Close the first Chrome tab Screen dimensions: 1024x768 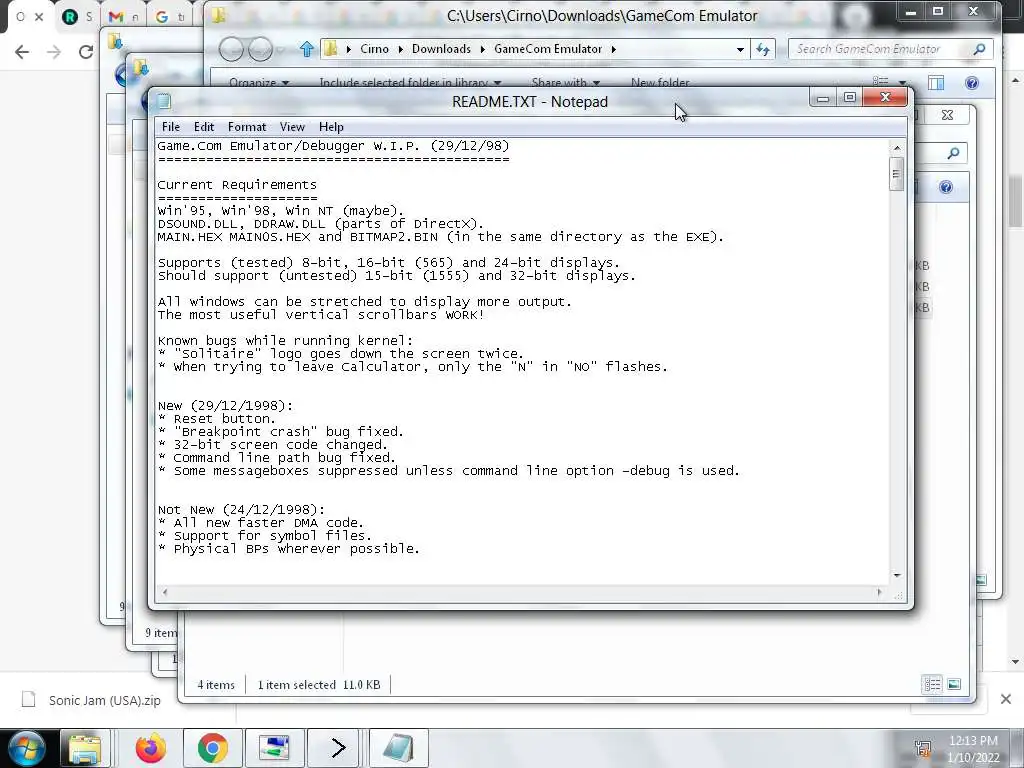click(x=39, y=17)
